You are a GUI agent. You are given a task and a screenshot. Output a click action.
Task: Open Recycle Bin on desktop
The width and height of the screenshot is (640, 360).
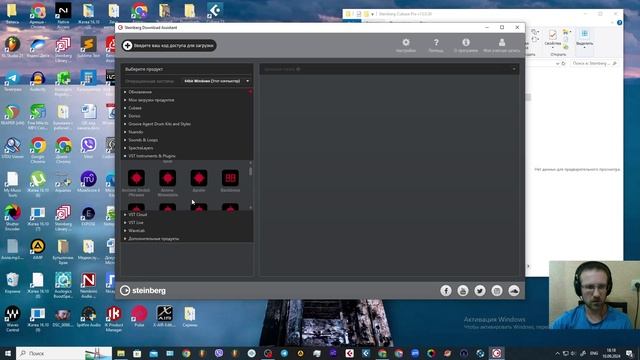coord(13,282)
